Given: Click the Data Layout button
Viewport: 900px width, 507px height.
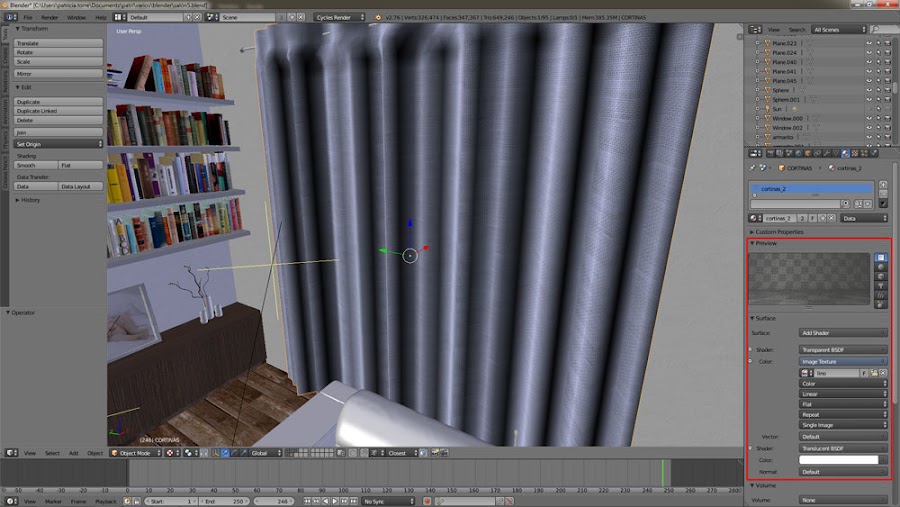Looking at the screenshot, I should tap(80, 187).
